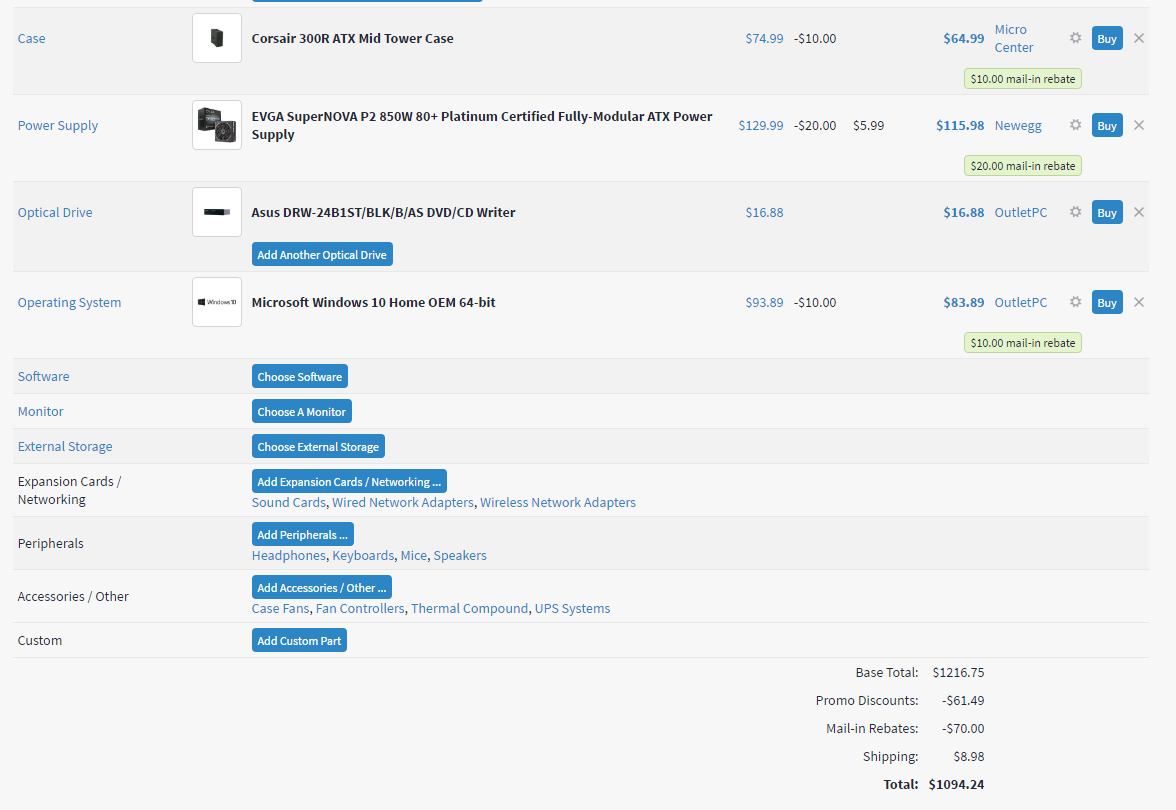
Task: Open settings gear for Windows 10 Home
Action: coord(1076,302)
